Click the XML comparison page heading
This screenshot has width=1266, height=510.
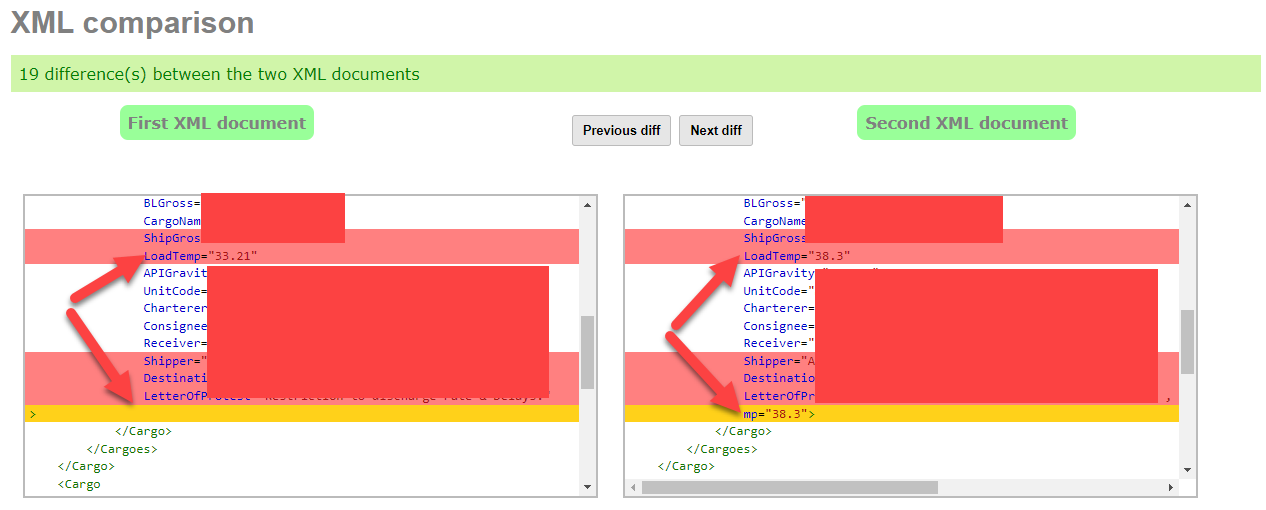pyautogui.click(x=132, y=22)
